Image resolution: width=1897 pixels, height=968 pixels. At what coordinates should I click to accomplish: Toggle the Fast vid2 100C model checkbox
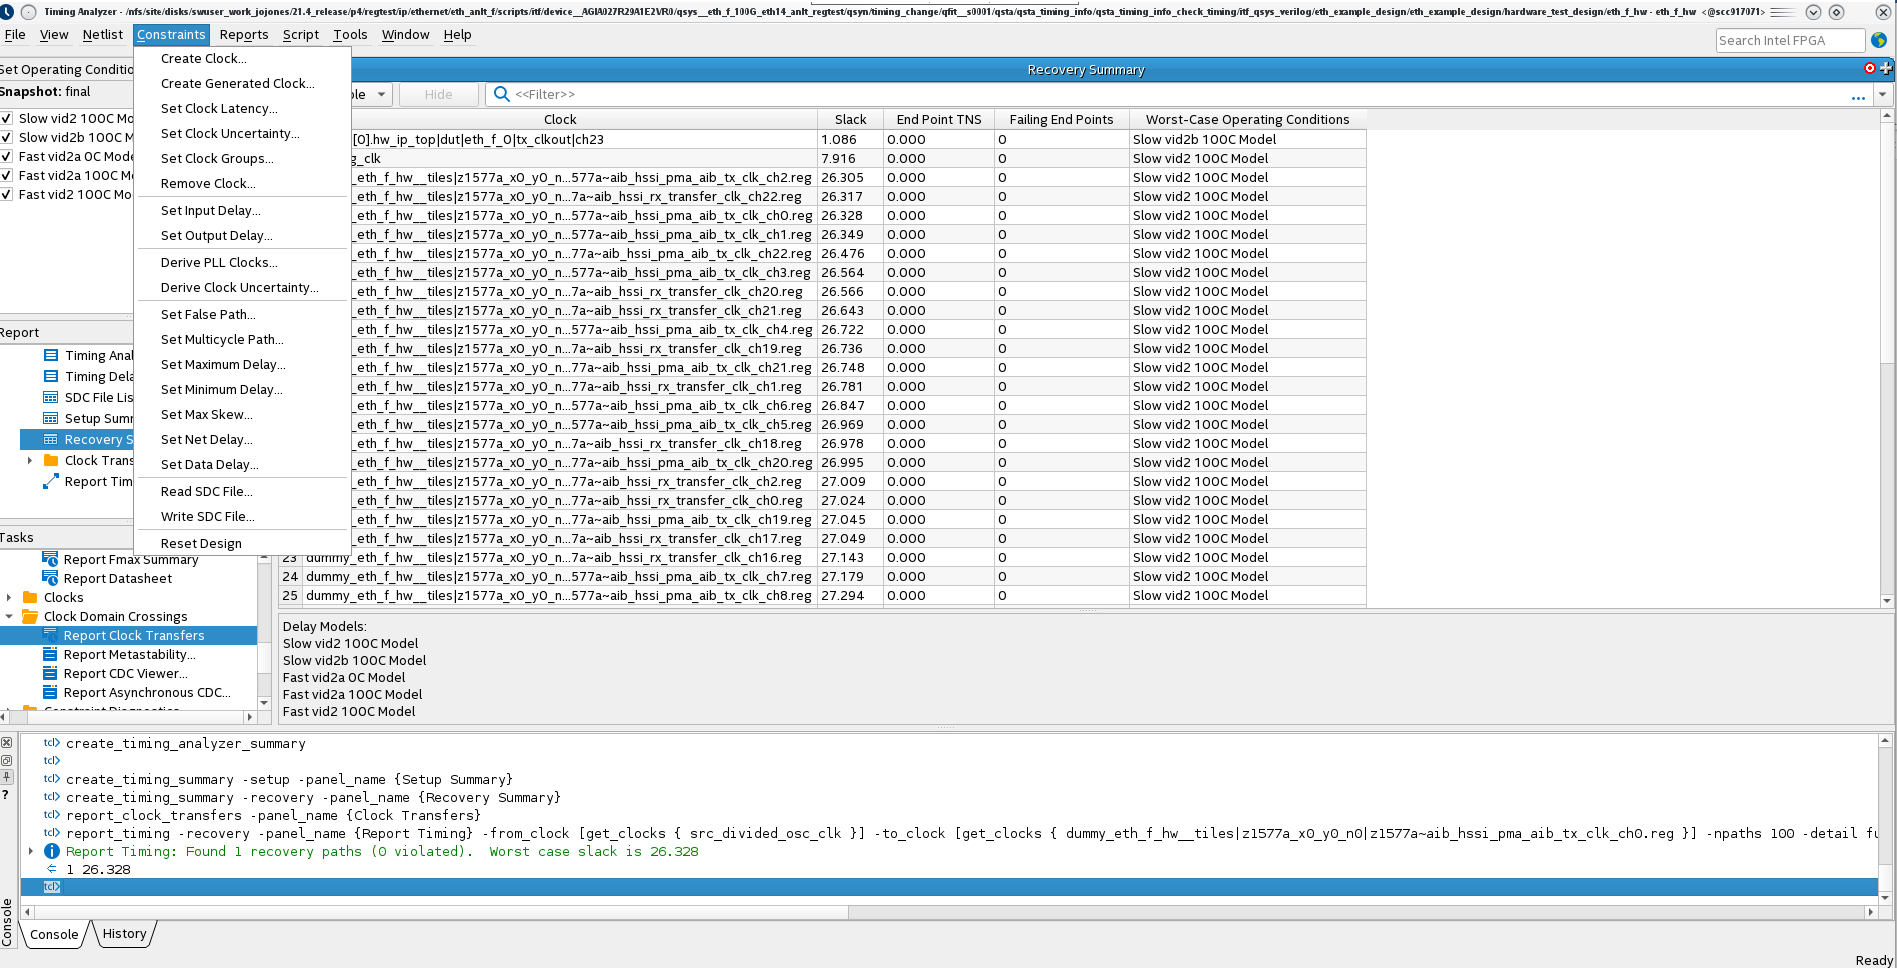pos(7,194)
